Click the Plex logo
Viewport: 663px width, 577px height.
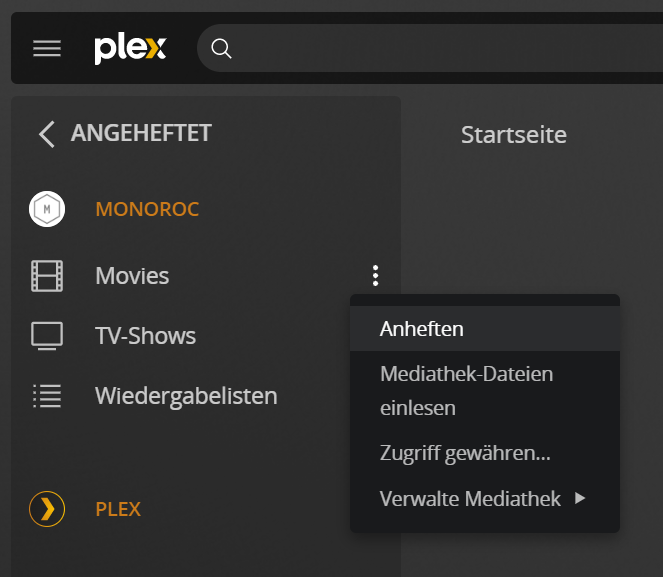click(x=130, y=49)
